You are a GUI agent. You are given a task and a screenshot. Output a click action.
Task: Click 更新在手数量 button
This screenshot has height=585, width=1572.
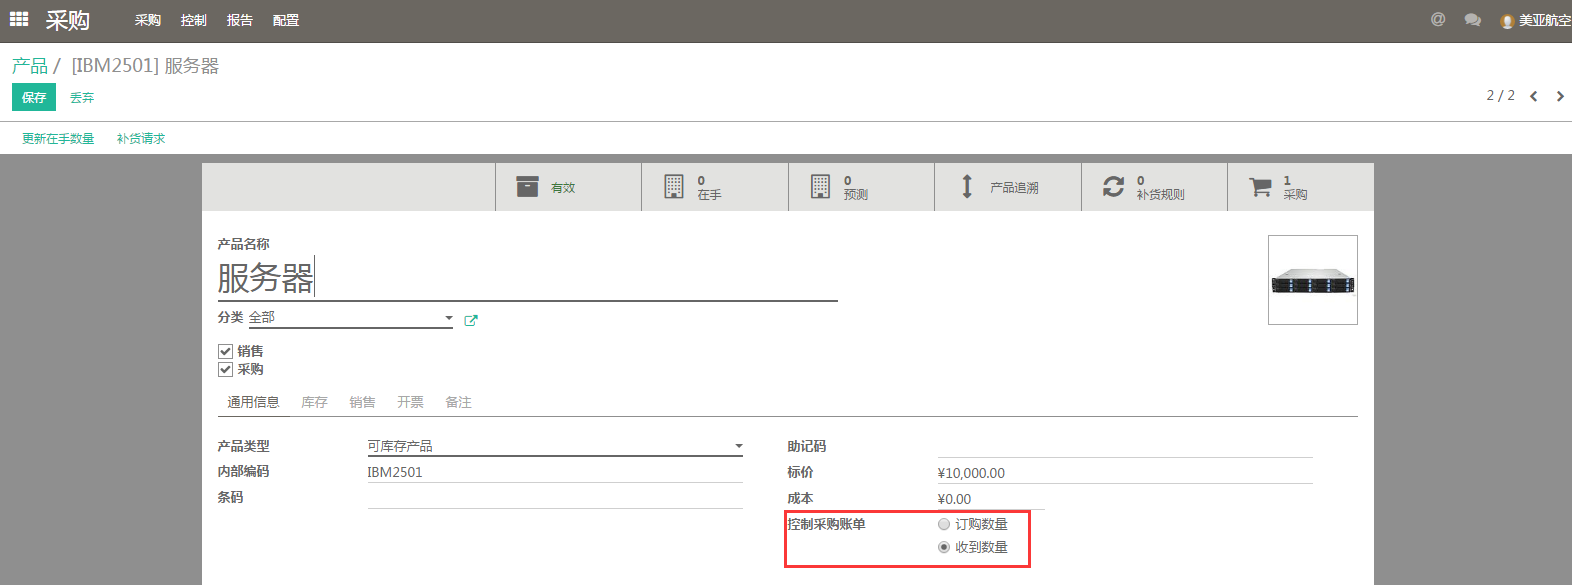[58, 139]
